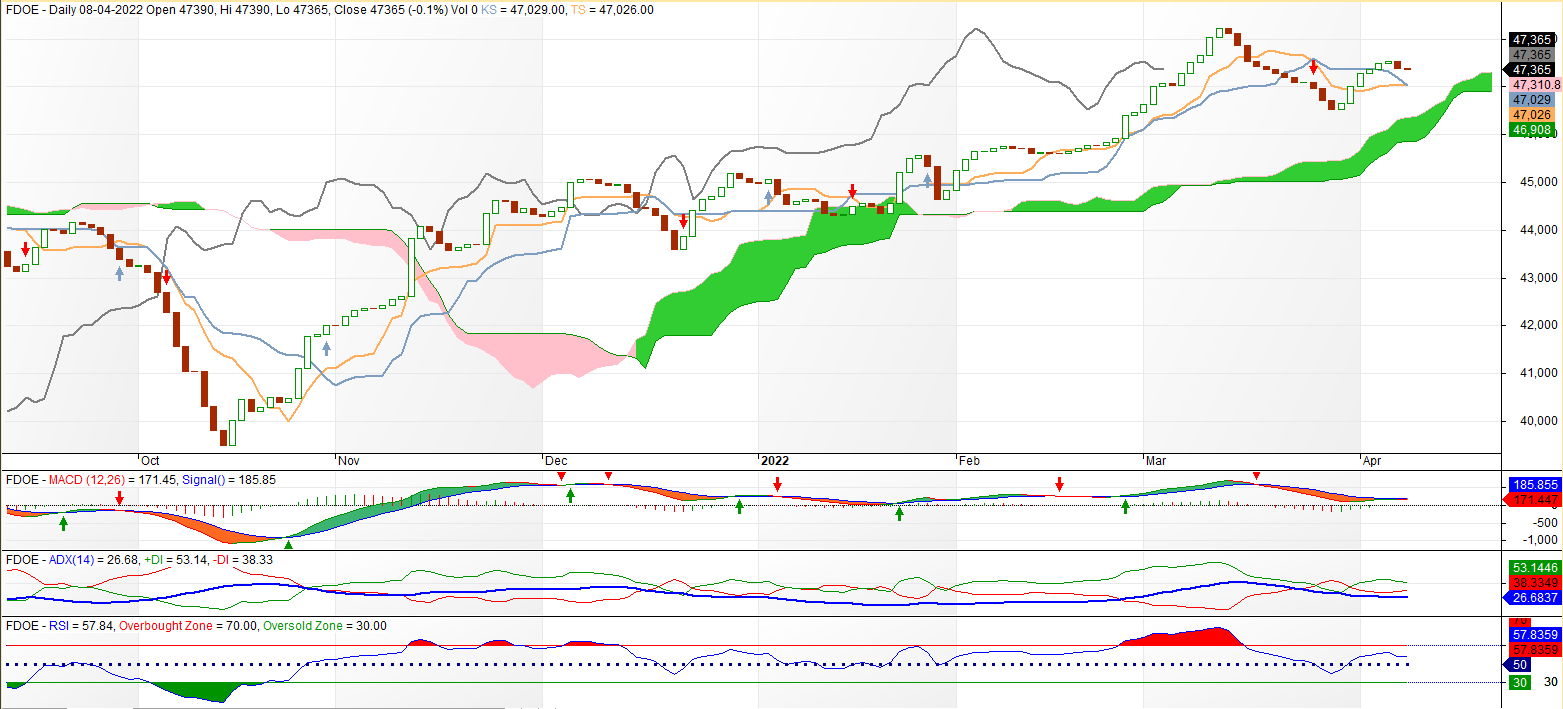
Task: Click the Overbought Zone = 70.00 label
Action: coord(189,626)
